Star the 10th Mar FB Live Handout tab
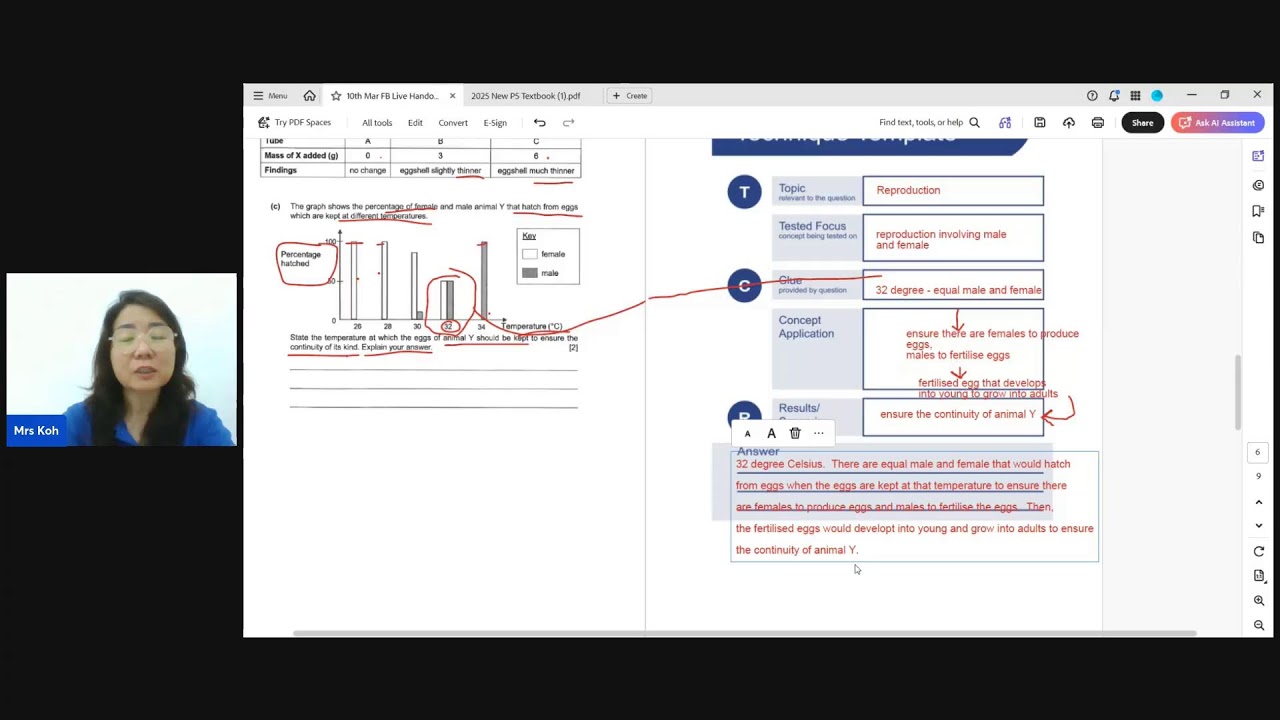 (335, 96)
